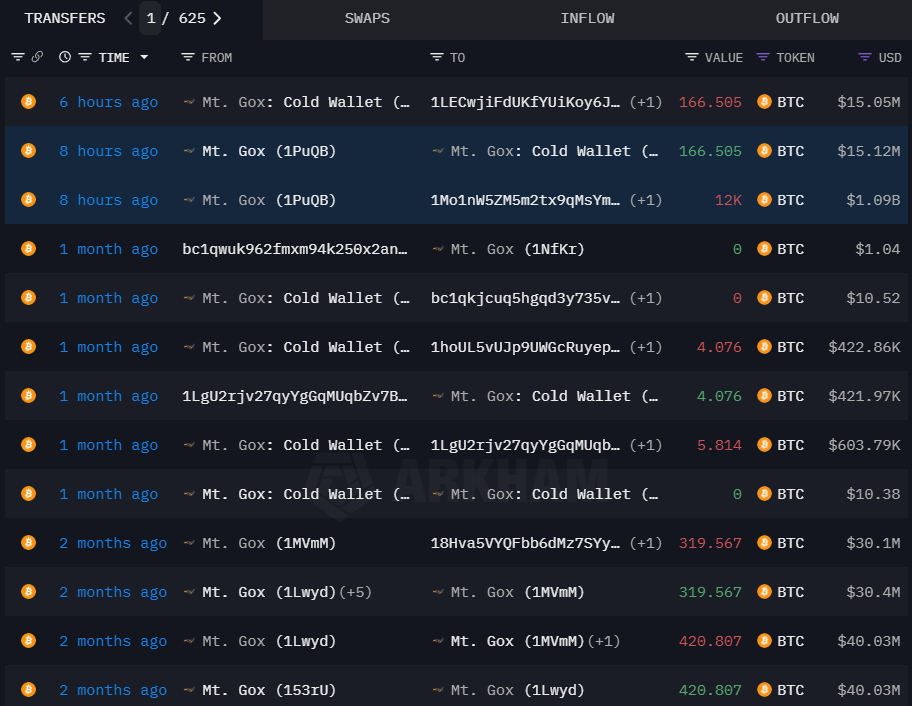Click the $422.86K USD amount

click(864, 347)
